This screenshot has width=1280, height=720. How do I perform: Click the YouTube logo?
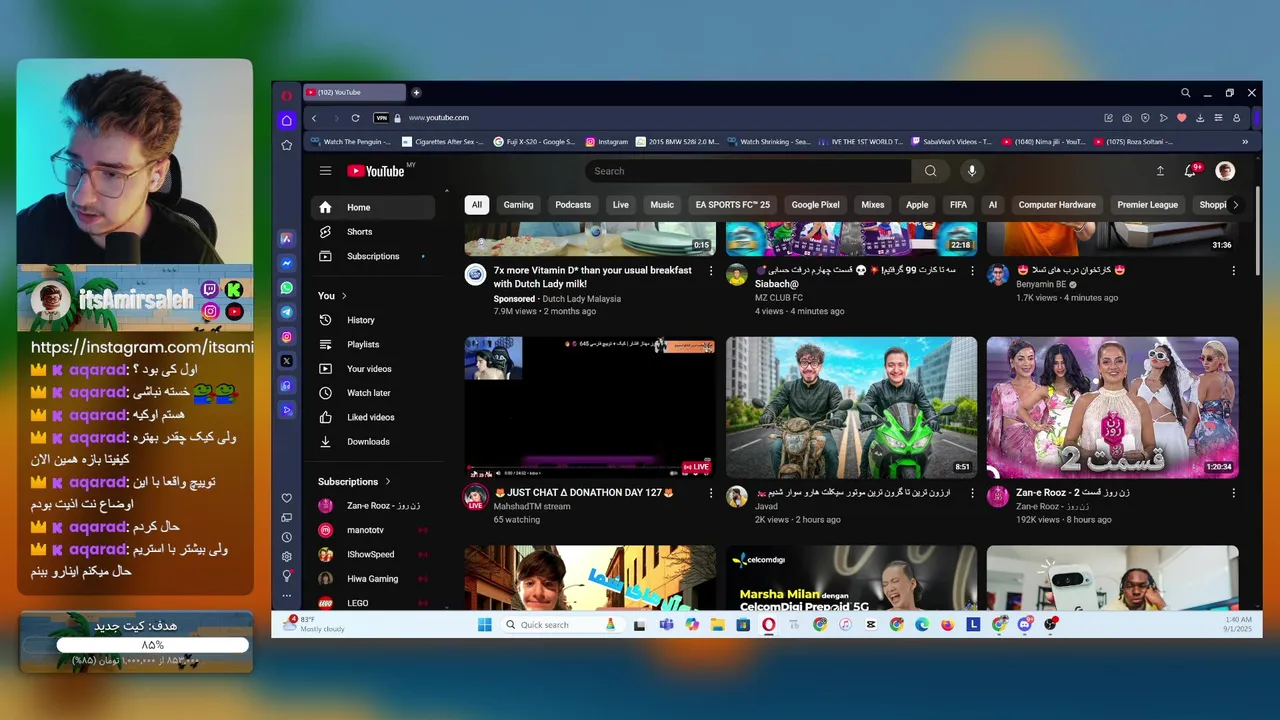click(x=376, y=171)
